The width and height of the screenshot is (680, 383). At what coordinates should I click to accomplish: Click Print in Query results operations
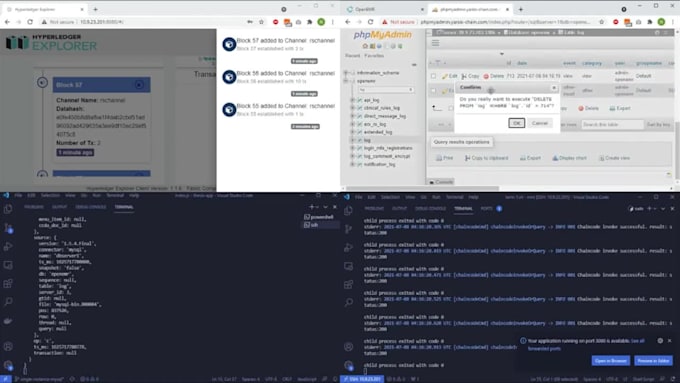445,158
